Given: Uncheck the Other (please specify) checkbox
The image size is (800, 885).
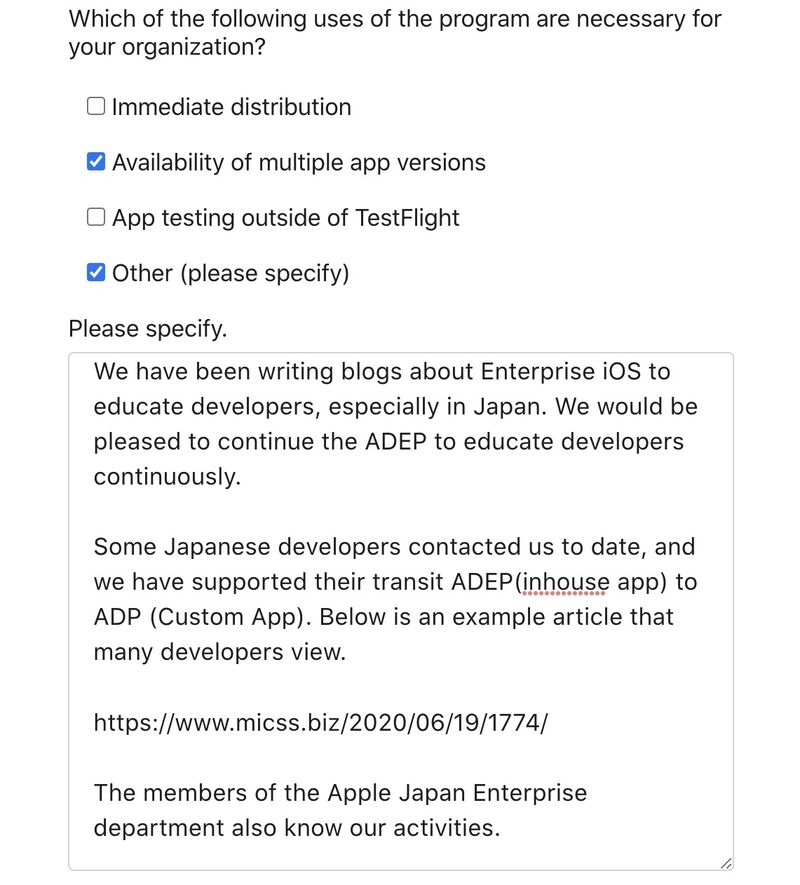Looking at the screenshot, I should click(x=96, y=272).
